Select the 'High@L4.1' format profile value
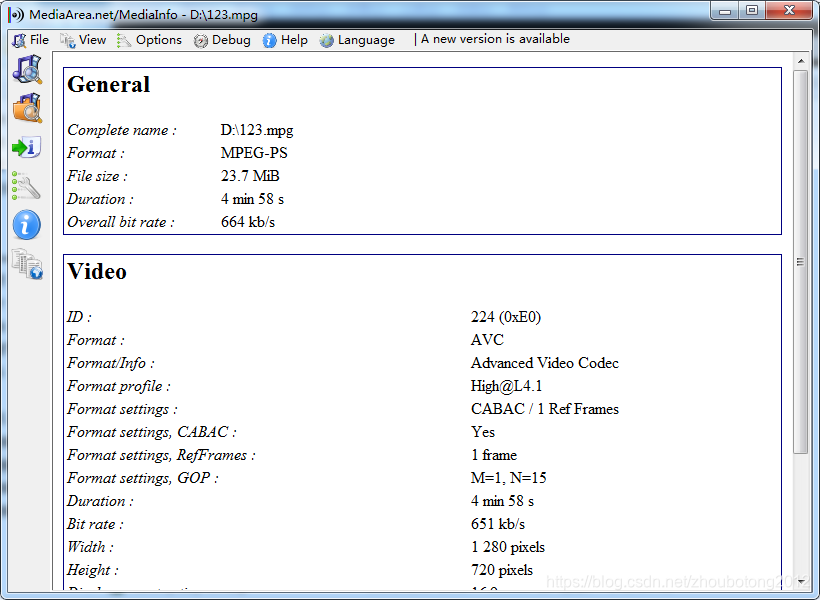This screenshot has width=820, height=600. point(506,386)
